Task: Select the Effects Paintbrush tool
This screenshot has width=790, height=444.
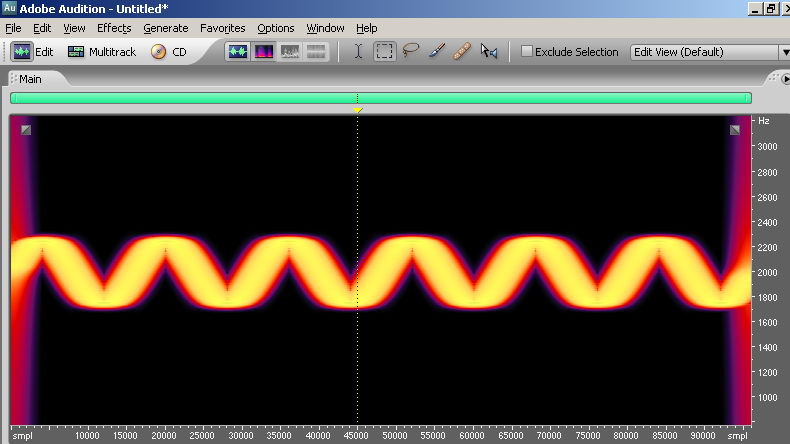Action: click(437, 52)
